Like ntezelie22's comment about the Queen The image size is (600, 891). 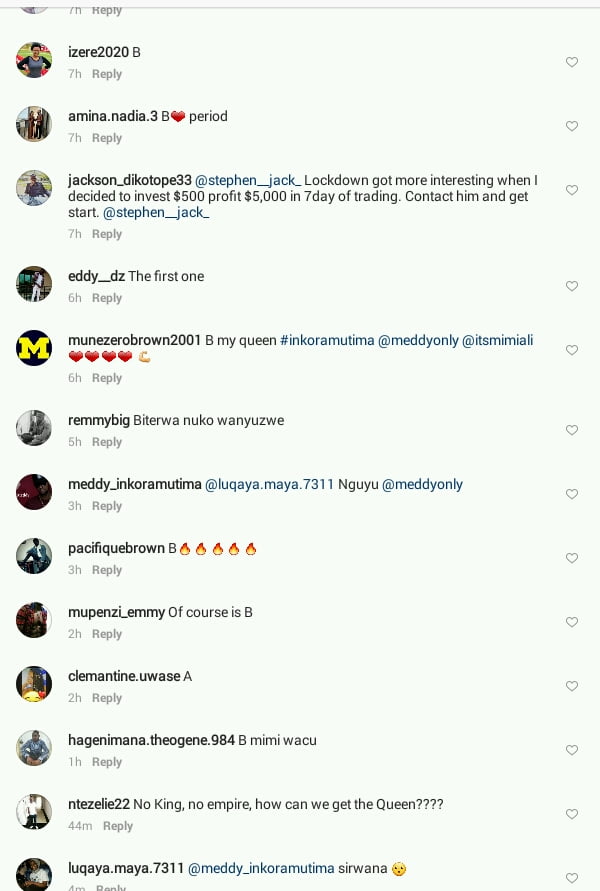click(572, 814)
